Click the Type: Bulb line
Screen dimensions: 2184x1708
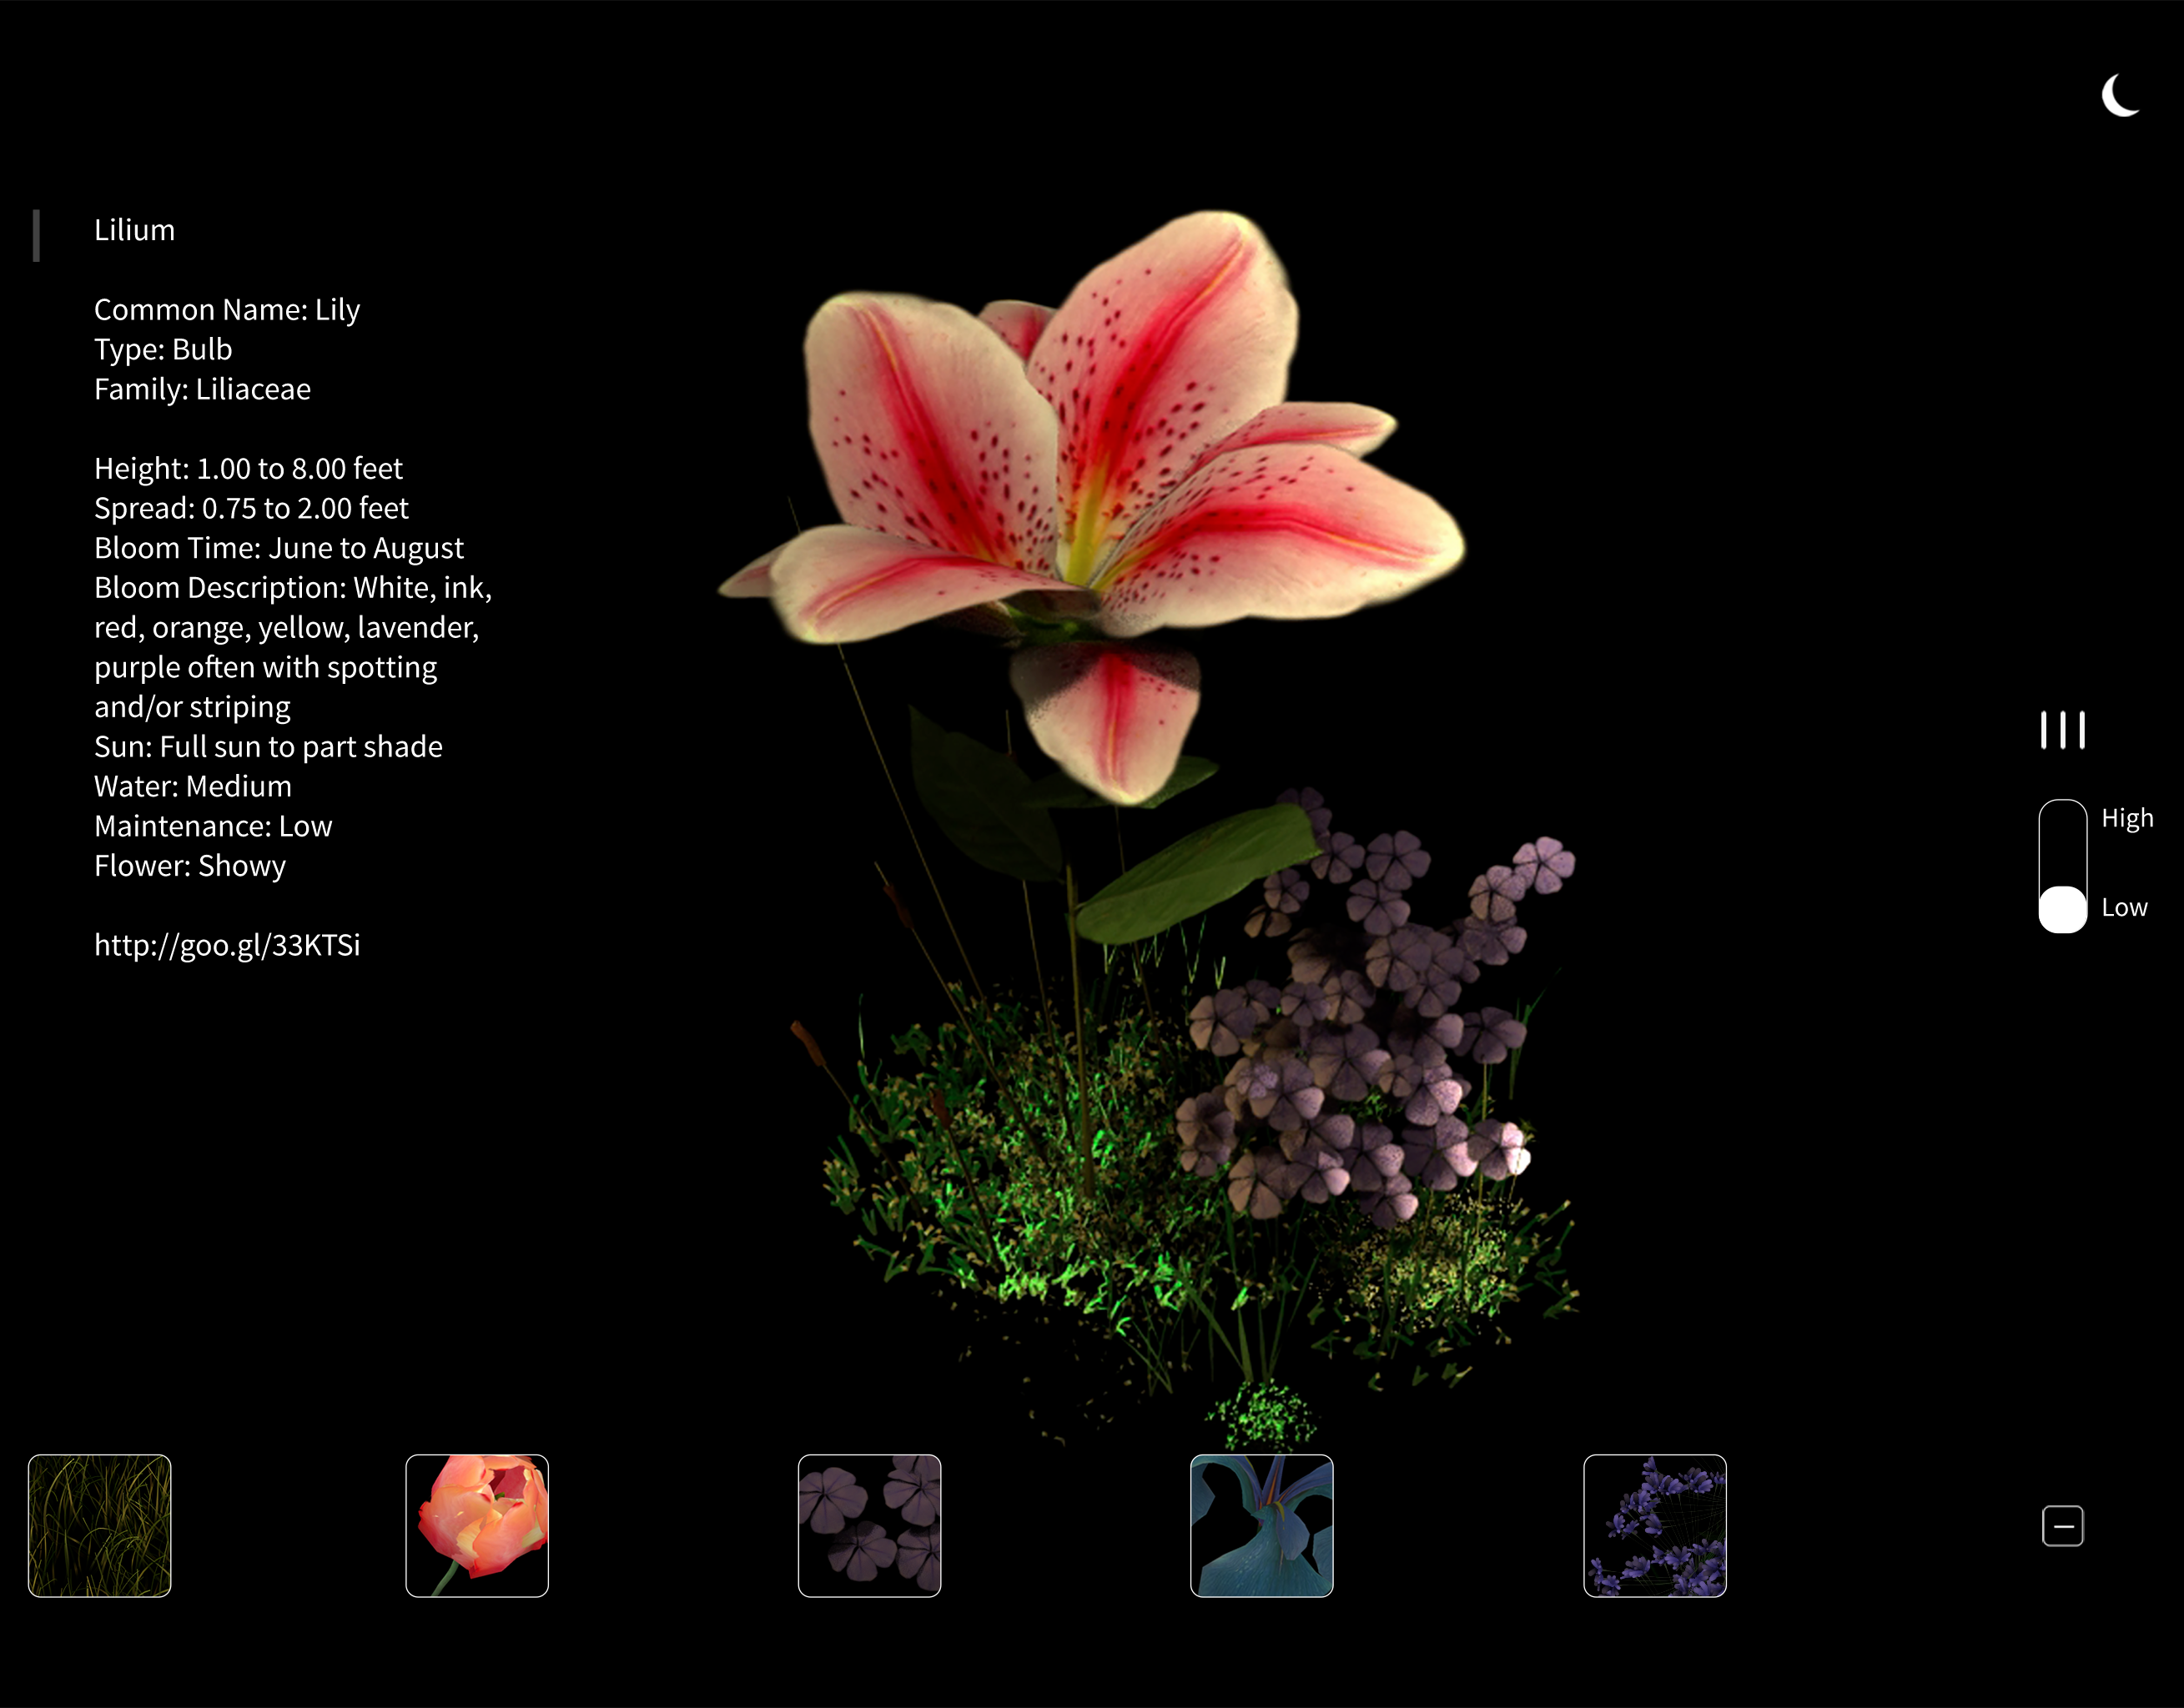tap(163, 349)
